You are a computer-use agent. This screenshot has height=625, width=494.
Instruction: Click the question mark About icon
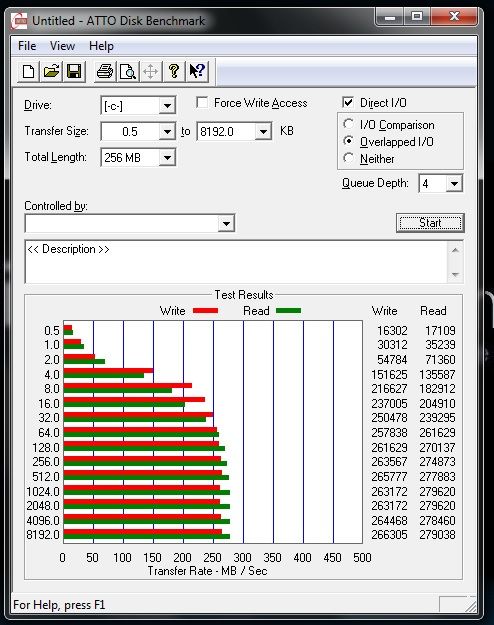click(x=174, y=72)
